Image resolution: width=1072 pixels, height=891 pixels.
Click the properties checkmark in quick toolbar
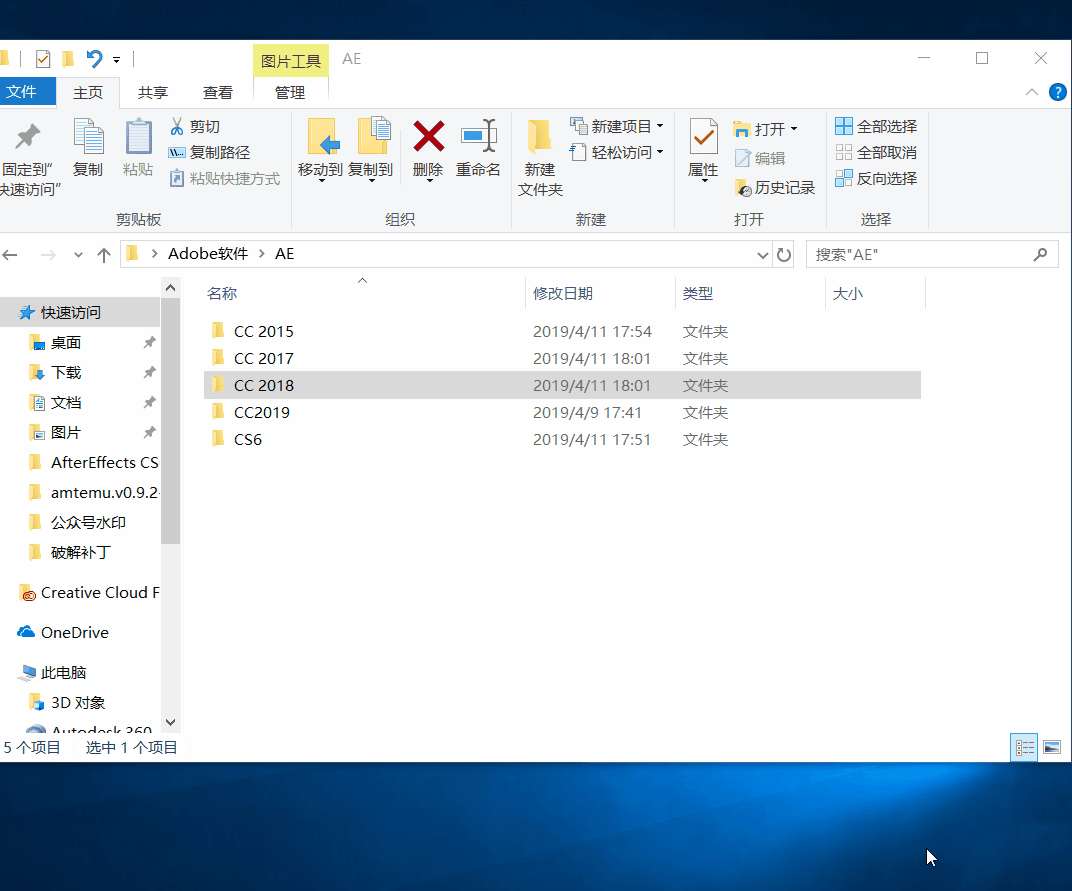coord(43,59)
